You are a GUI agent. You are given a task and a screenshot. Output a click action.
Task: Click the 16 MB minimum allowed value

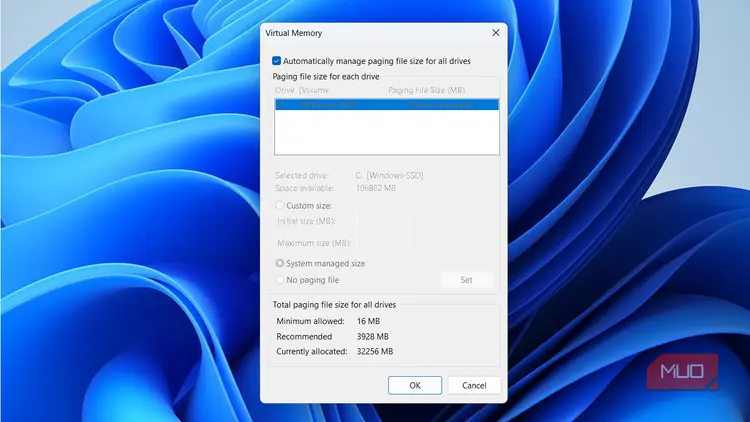point(368,321)
